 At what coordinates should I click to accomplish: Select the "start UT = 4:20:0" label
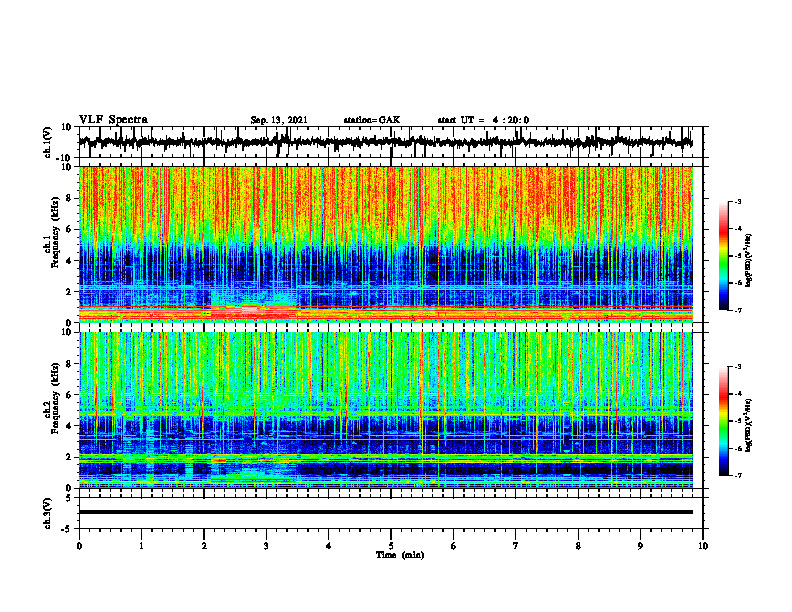(483, 120)
